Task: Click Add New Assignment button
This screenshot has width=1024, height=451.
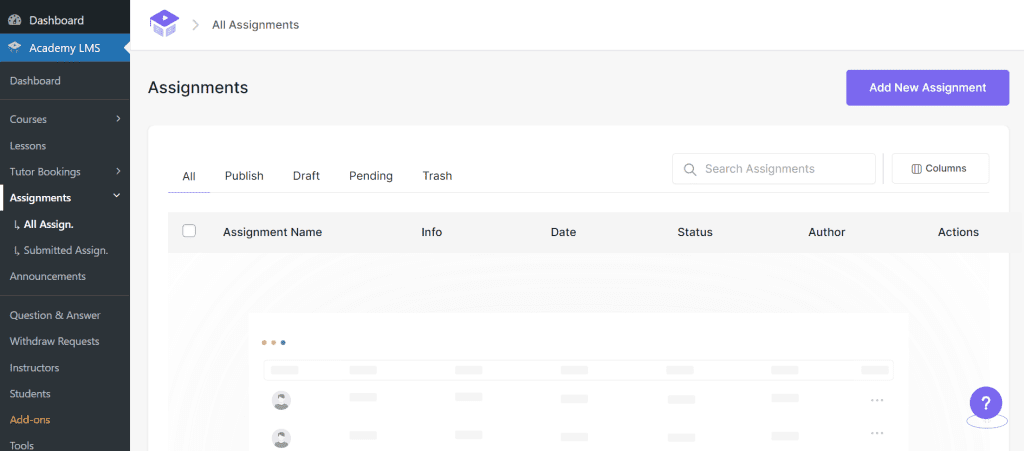Action: tap(927, 87)
